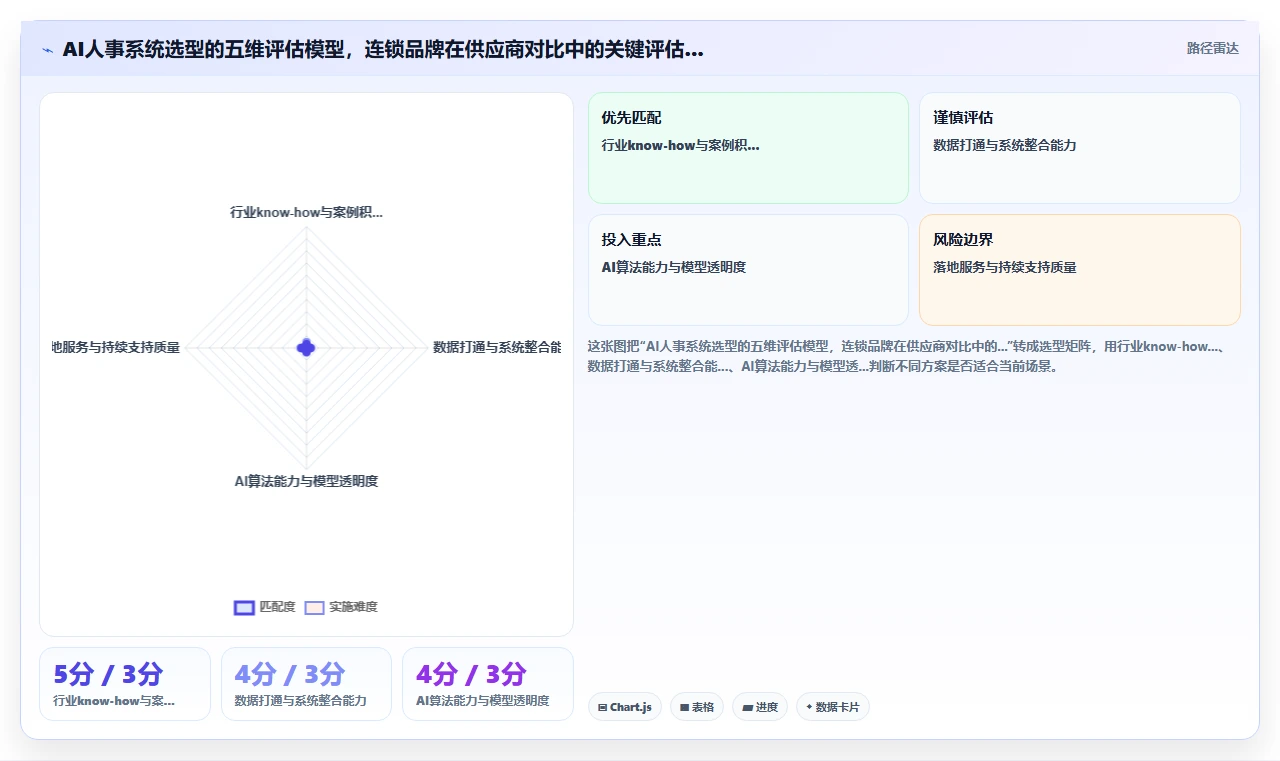Click the Chart.js chip
The image size is (1280, 761).
625,707
